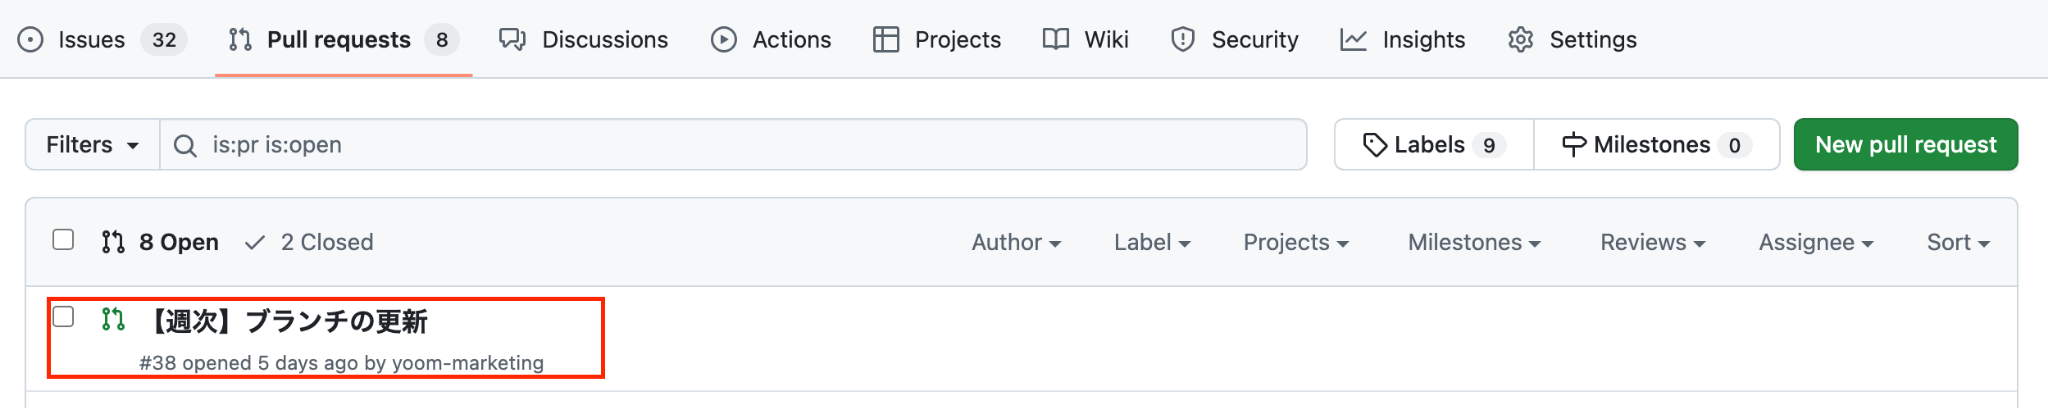Click the is:pr is:open search field
This screenshot has height=408, width=2048.
point(740,145)
